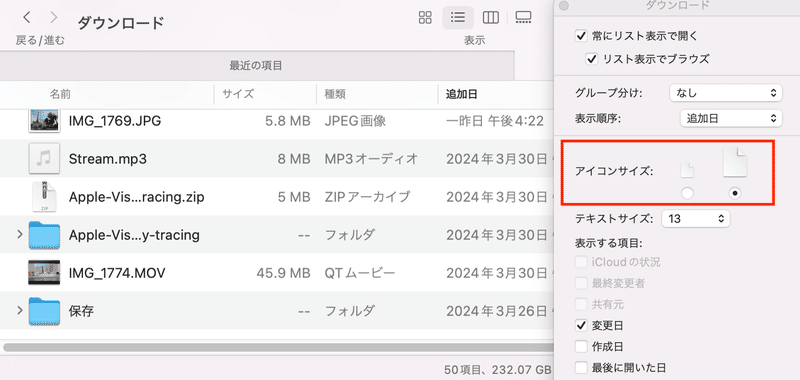Expand the Apple-Vis...y-tracing folder disclosure arrow
Screen dimensions: 800x380
[19, 235]
